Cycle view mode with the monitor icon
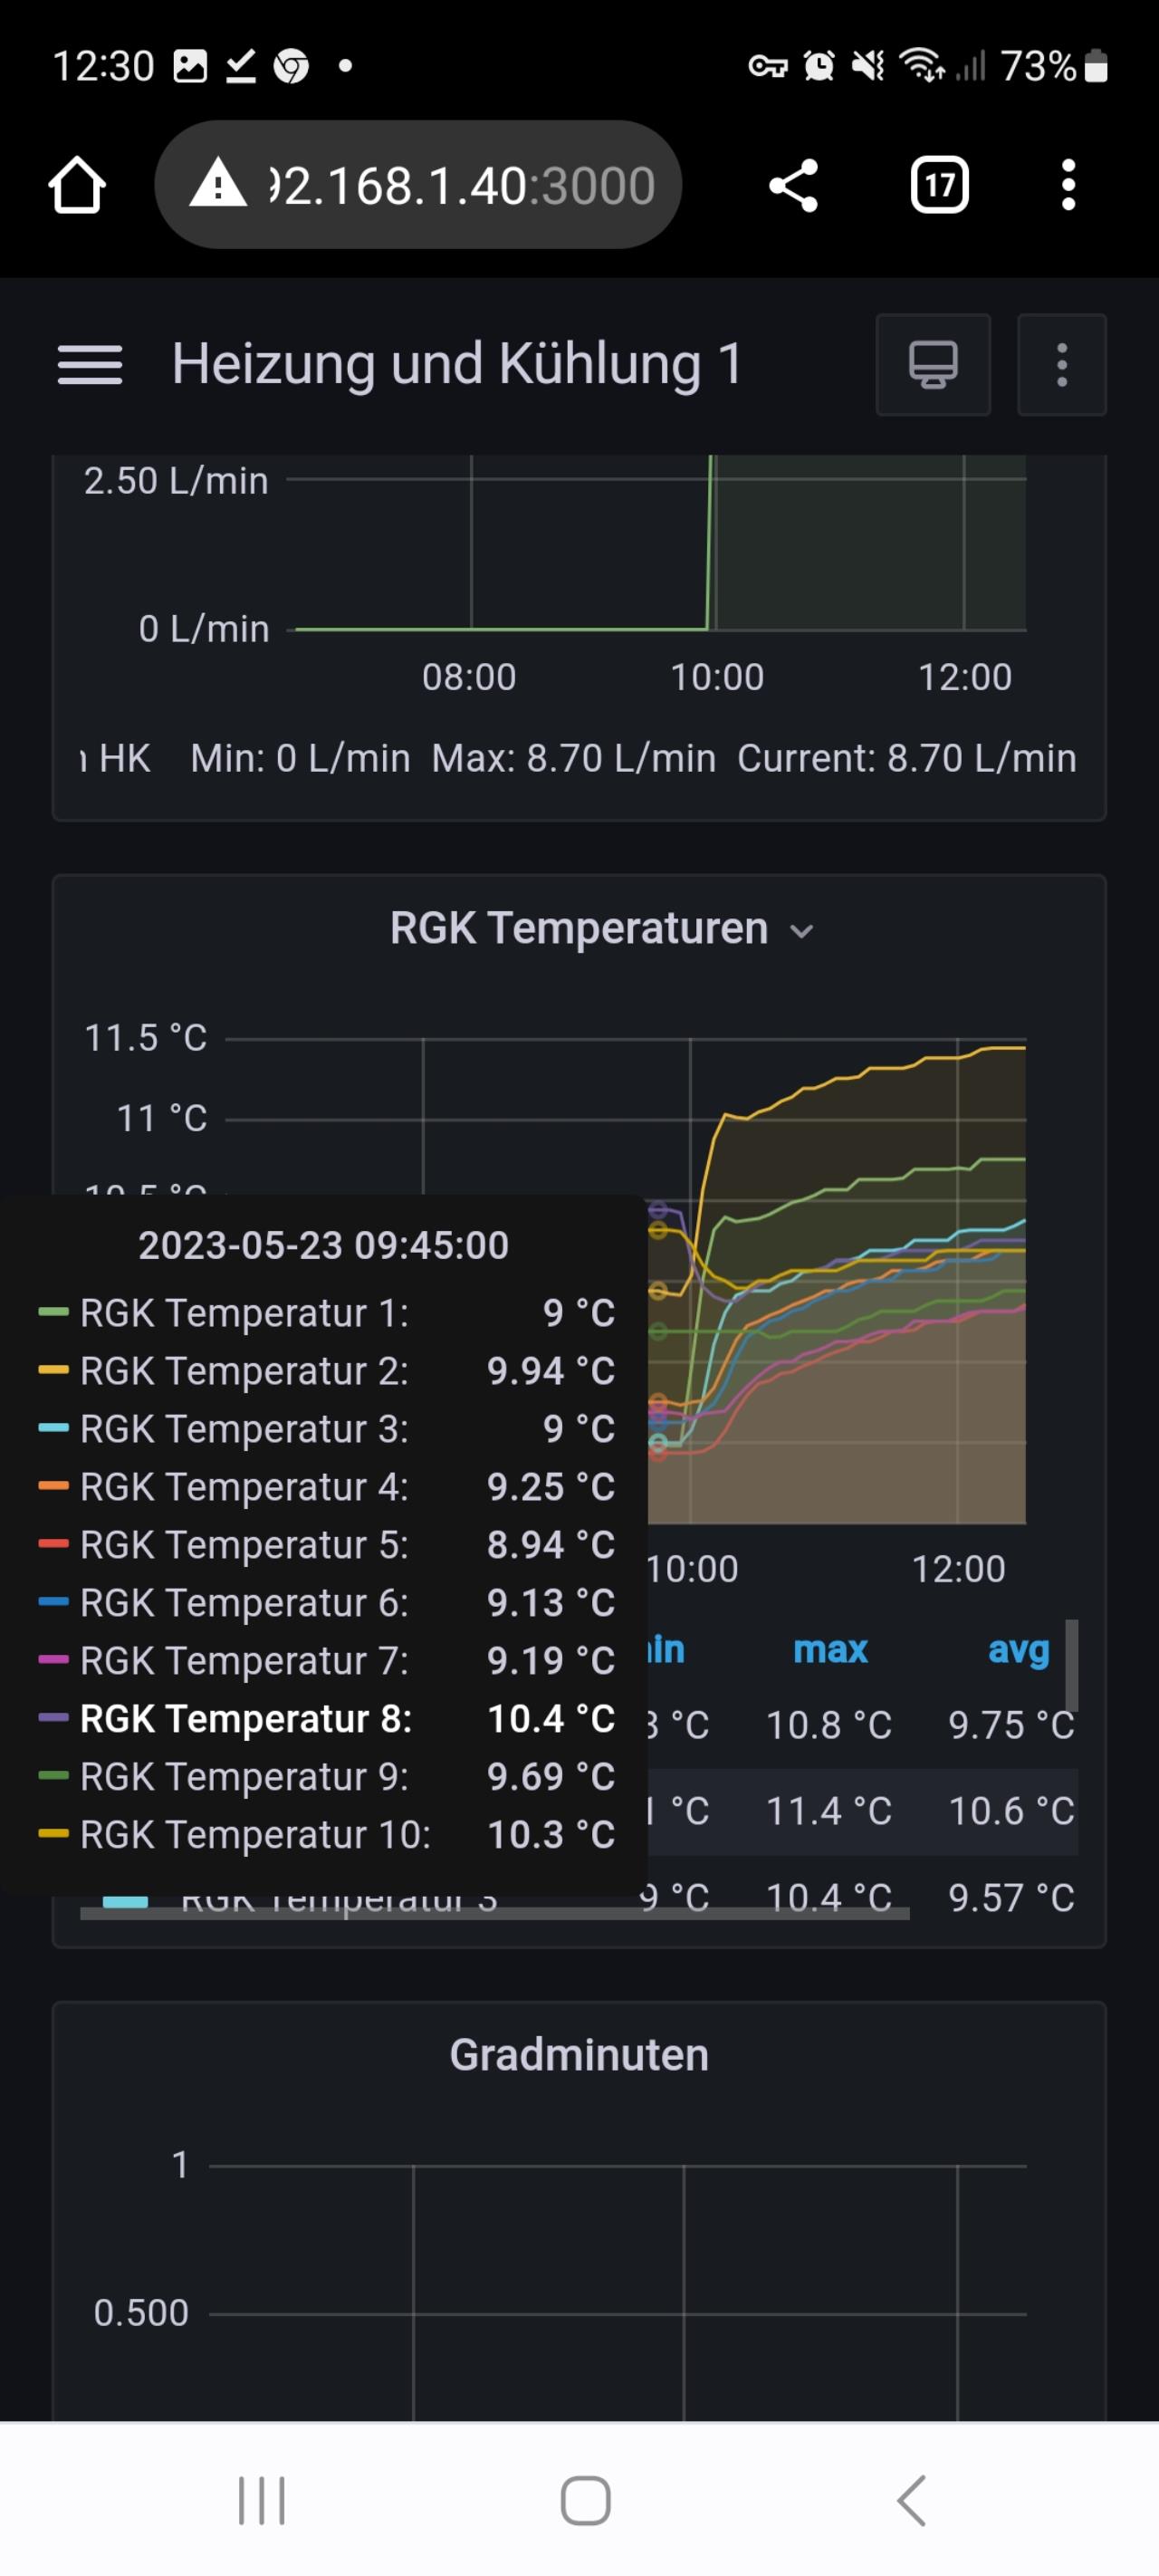This screenshot has width=1159, height=2576. tap(932, 365)
